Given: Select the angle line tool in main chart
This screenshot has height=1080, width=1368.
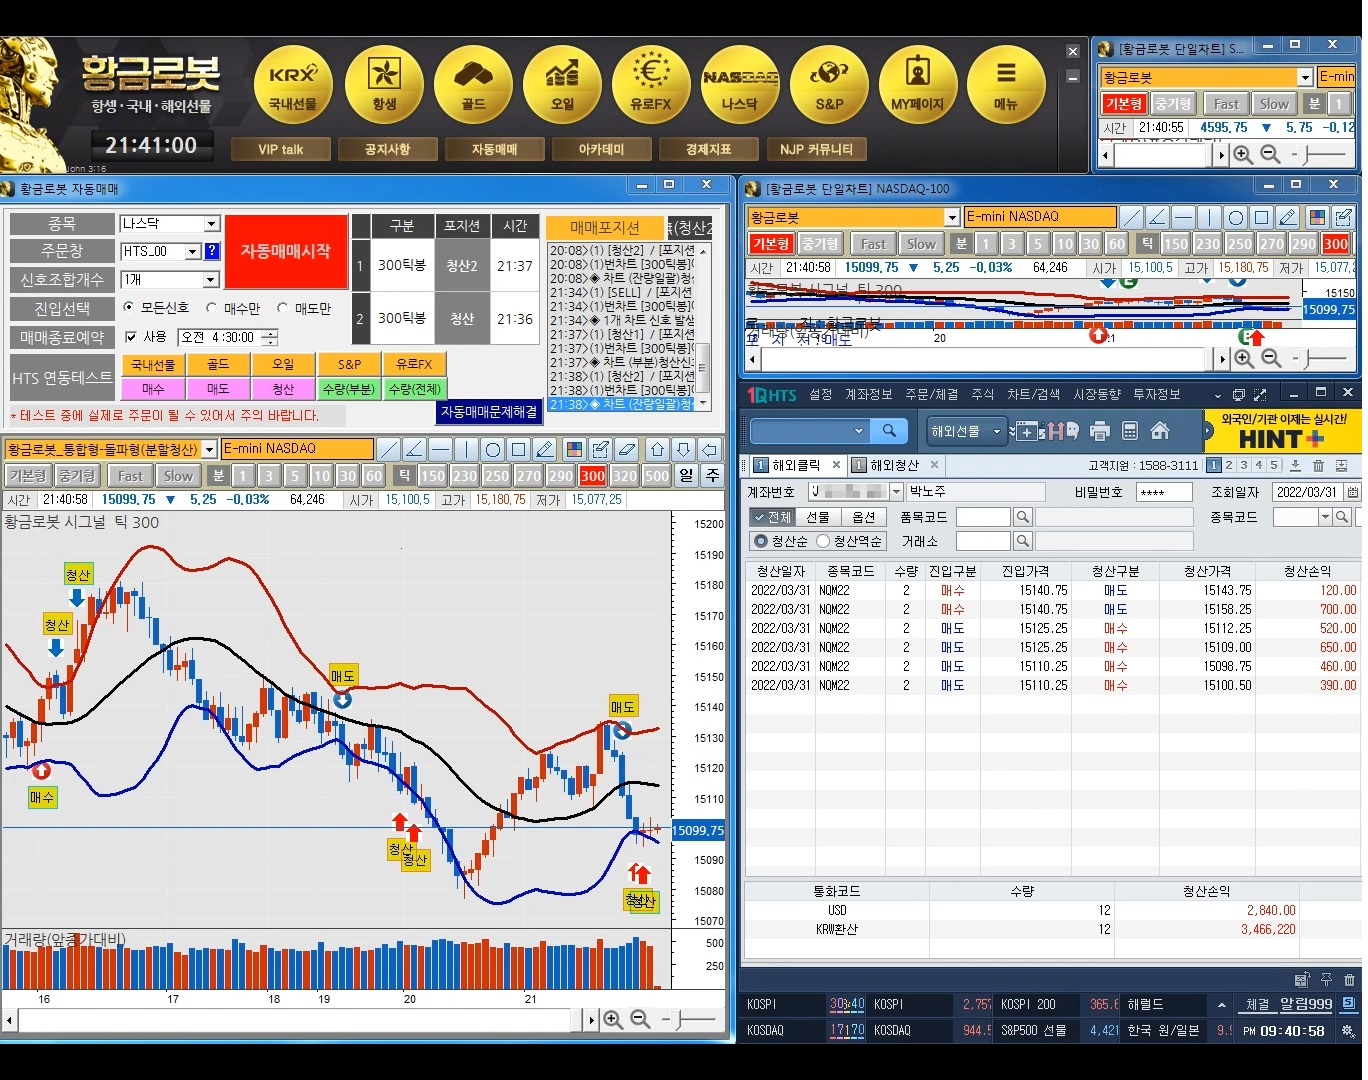Looking at the screenshot, I should [x=414, y=449].
